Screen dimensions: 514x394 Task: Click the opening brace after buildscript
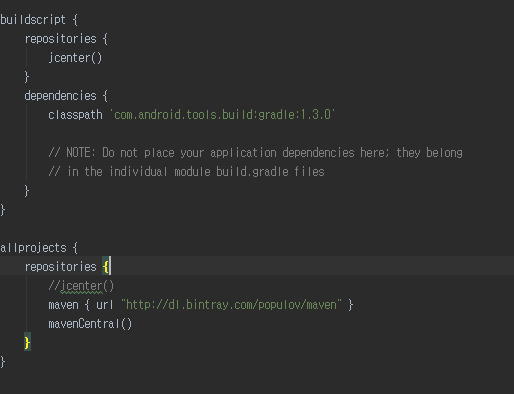pos(75,20)
